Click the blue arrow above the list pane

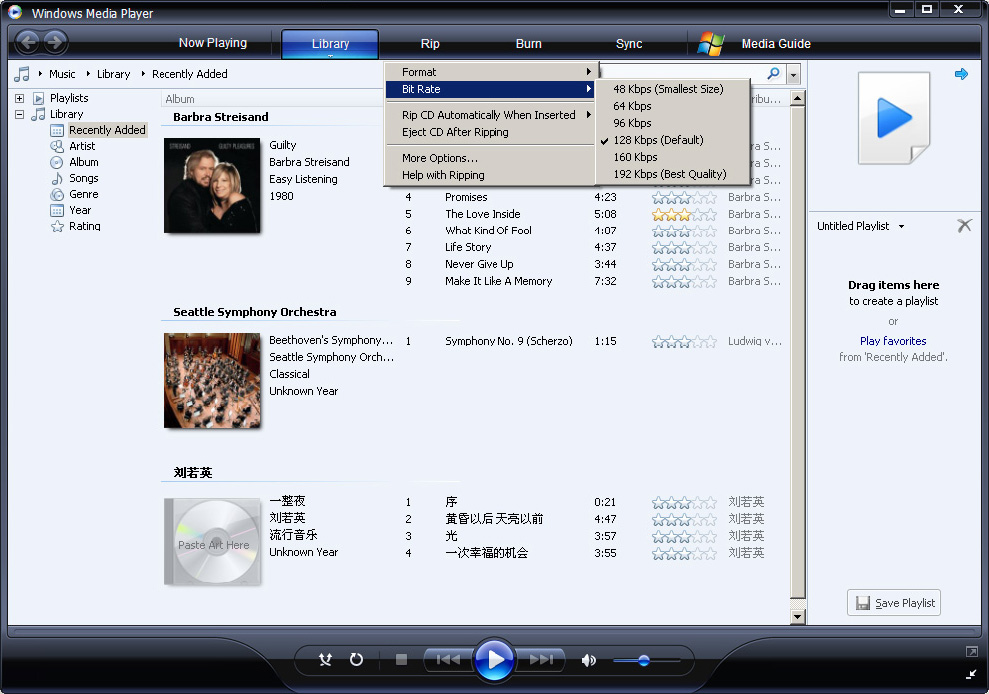click(961, 74)
